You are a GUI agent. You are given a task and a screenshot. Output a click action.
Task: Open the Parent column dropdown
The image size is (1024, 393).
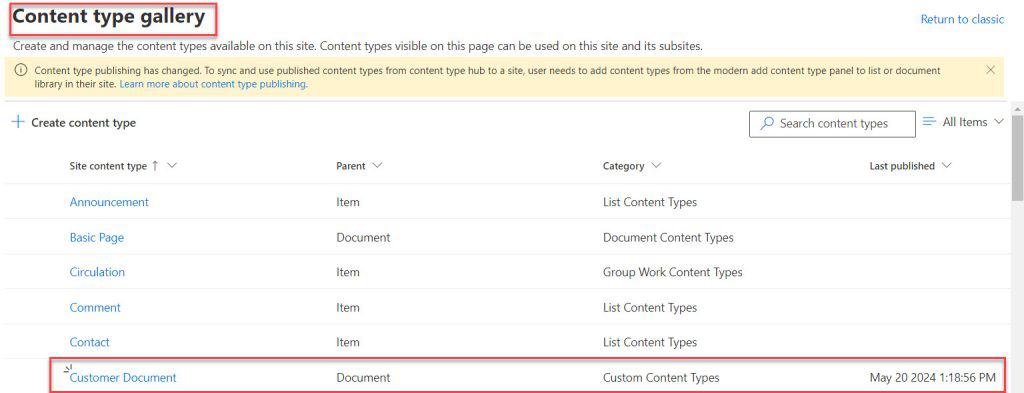coord(377,166)
